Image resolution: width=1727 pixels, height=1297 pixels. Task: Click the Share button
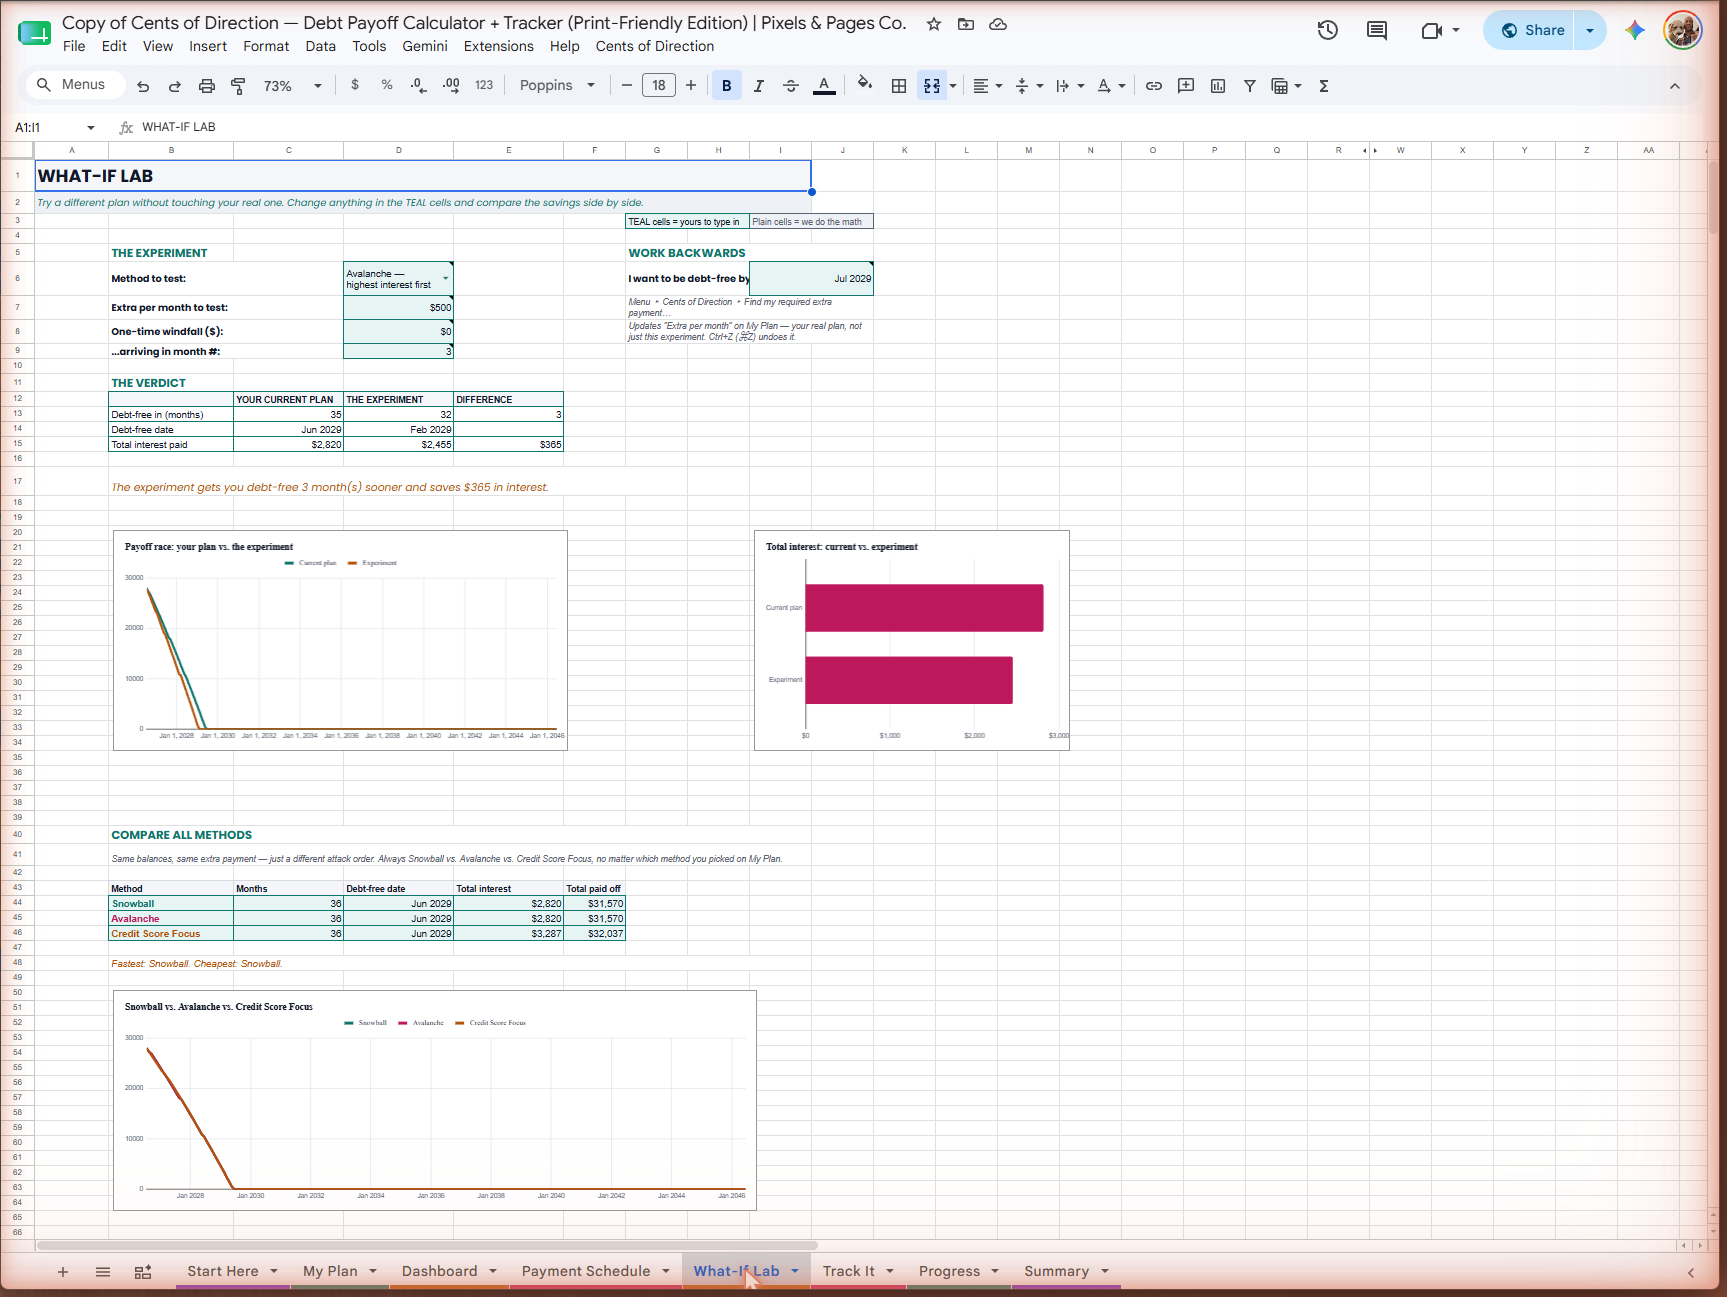click(x=1530, y=30)
